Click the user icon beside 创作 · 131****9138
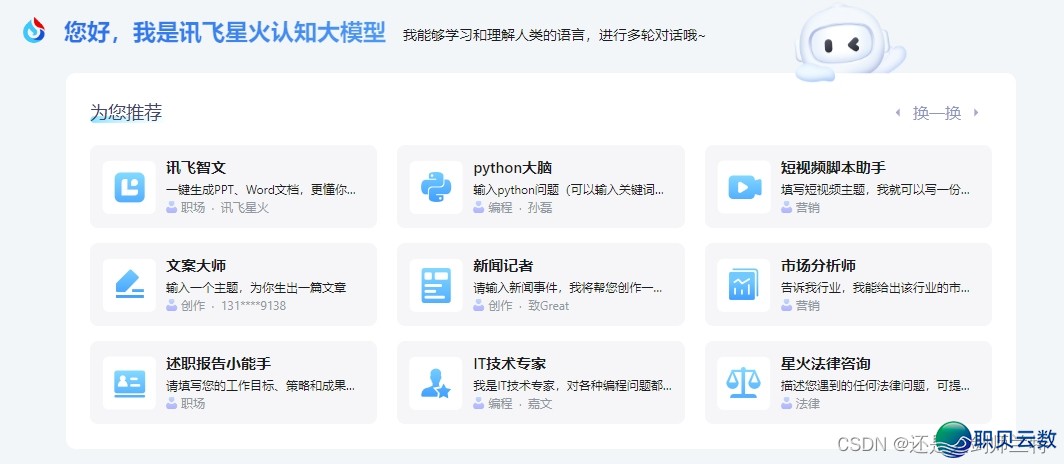This screenshot has width=1064, height=464. coord(172,305)
